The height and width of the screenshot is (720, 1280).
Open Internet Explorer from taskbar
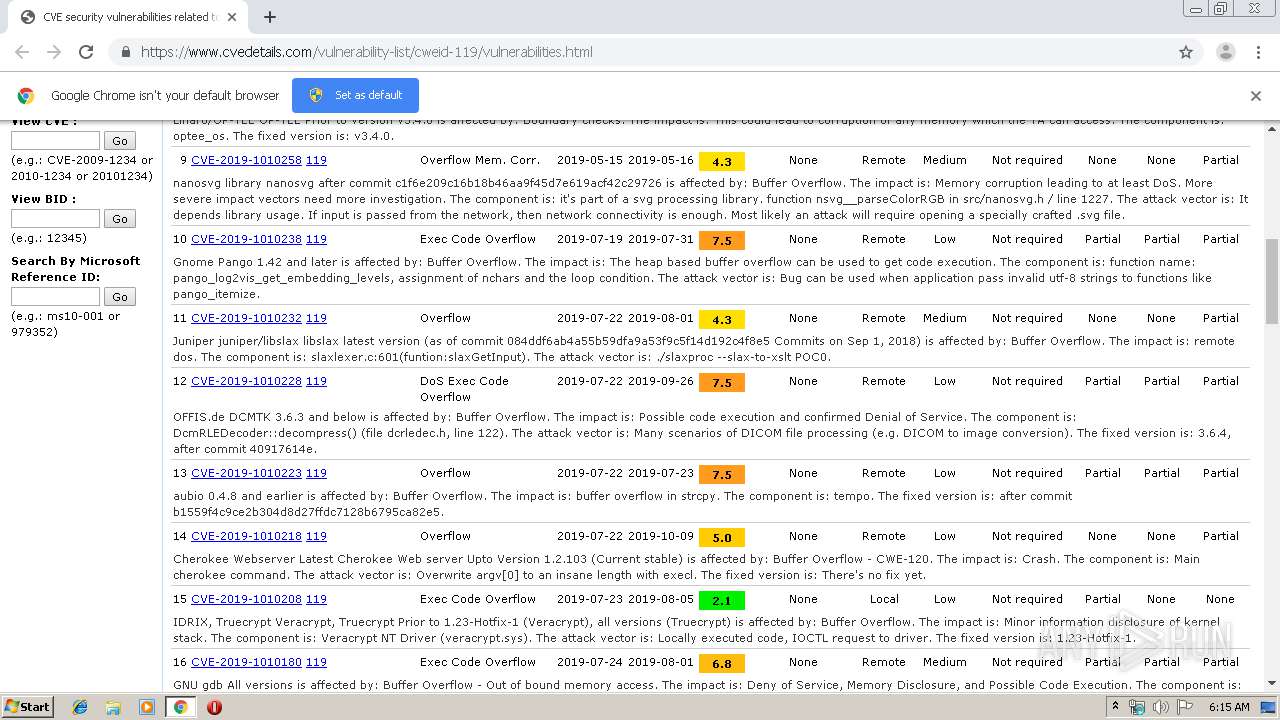pos(80,707)
